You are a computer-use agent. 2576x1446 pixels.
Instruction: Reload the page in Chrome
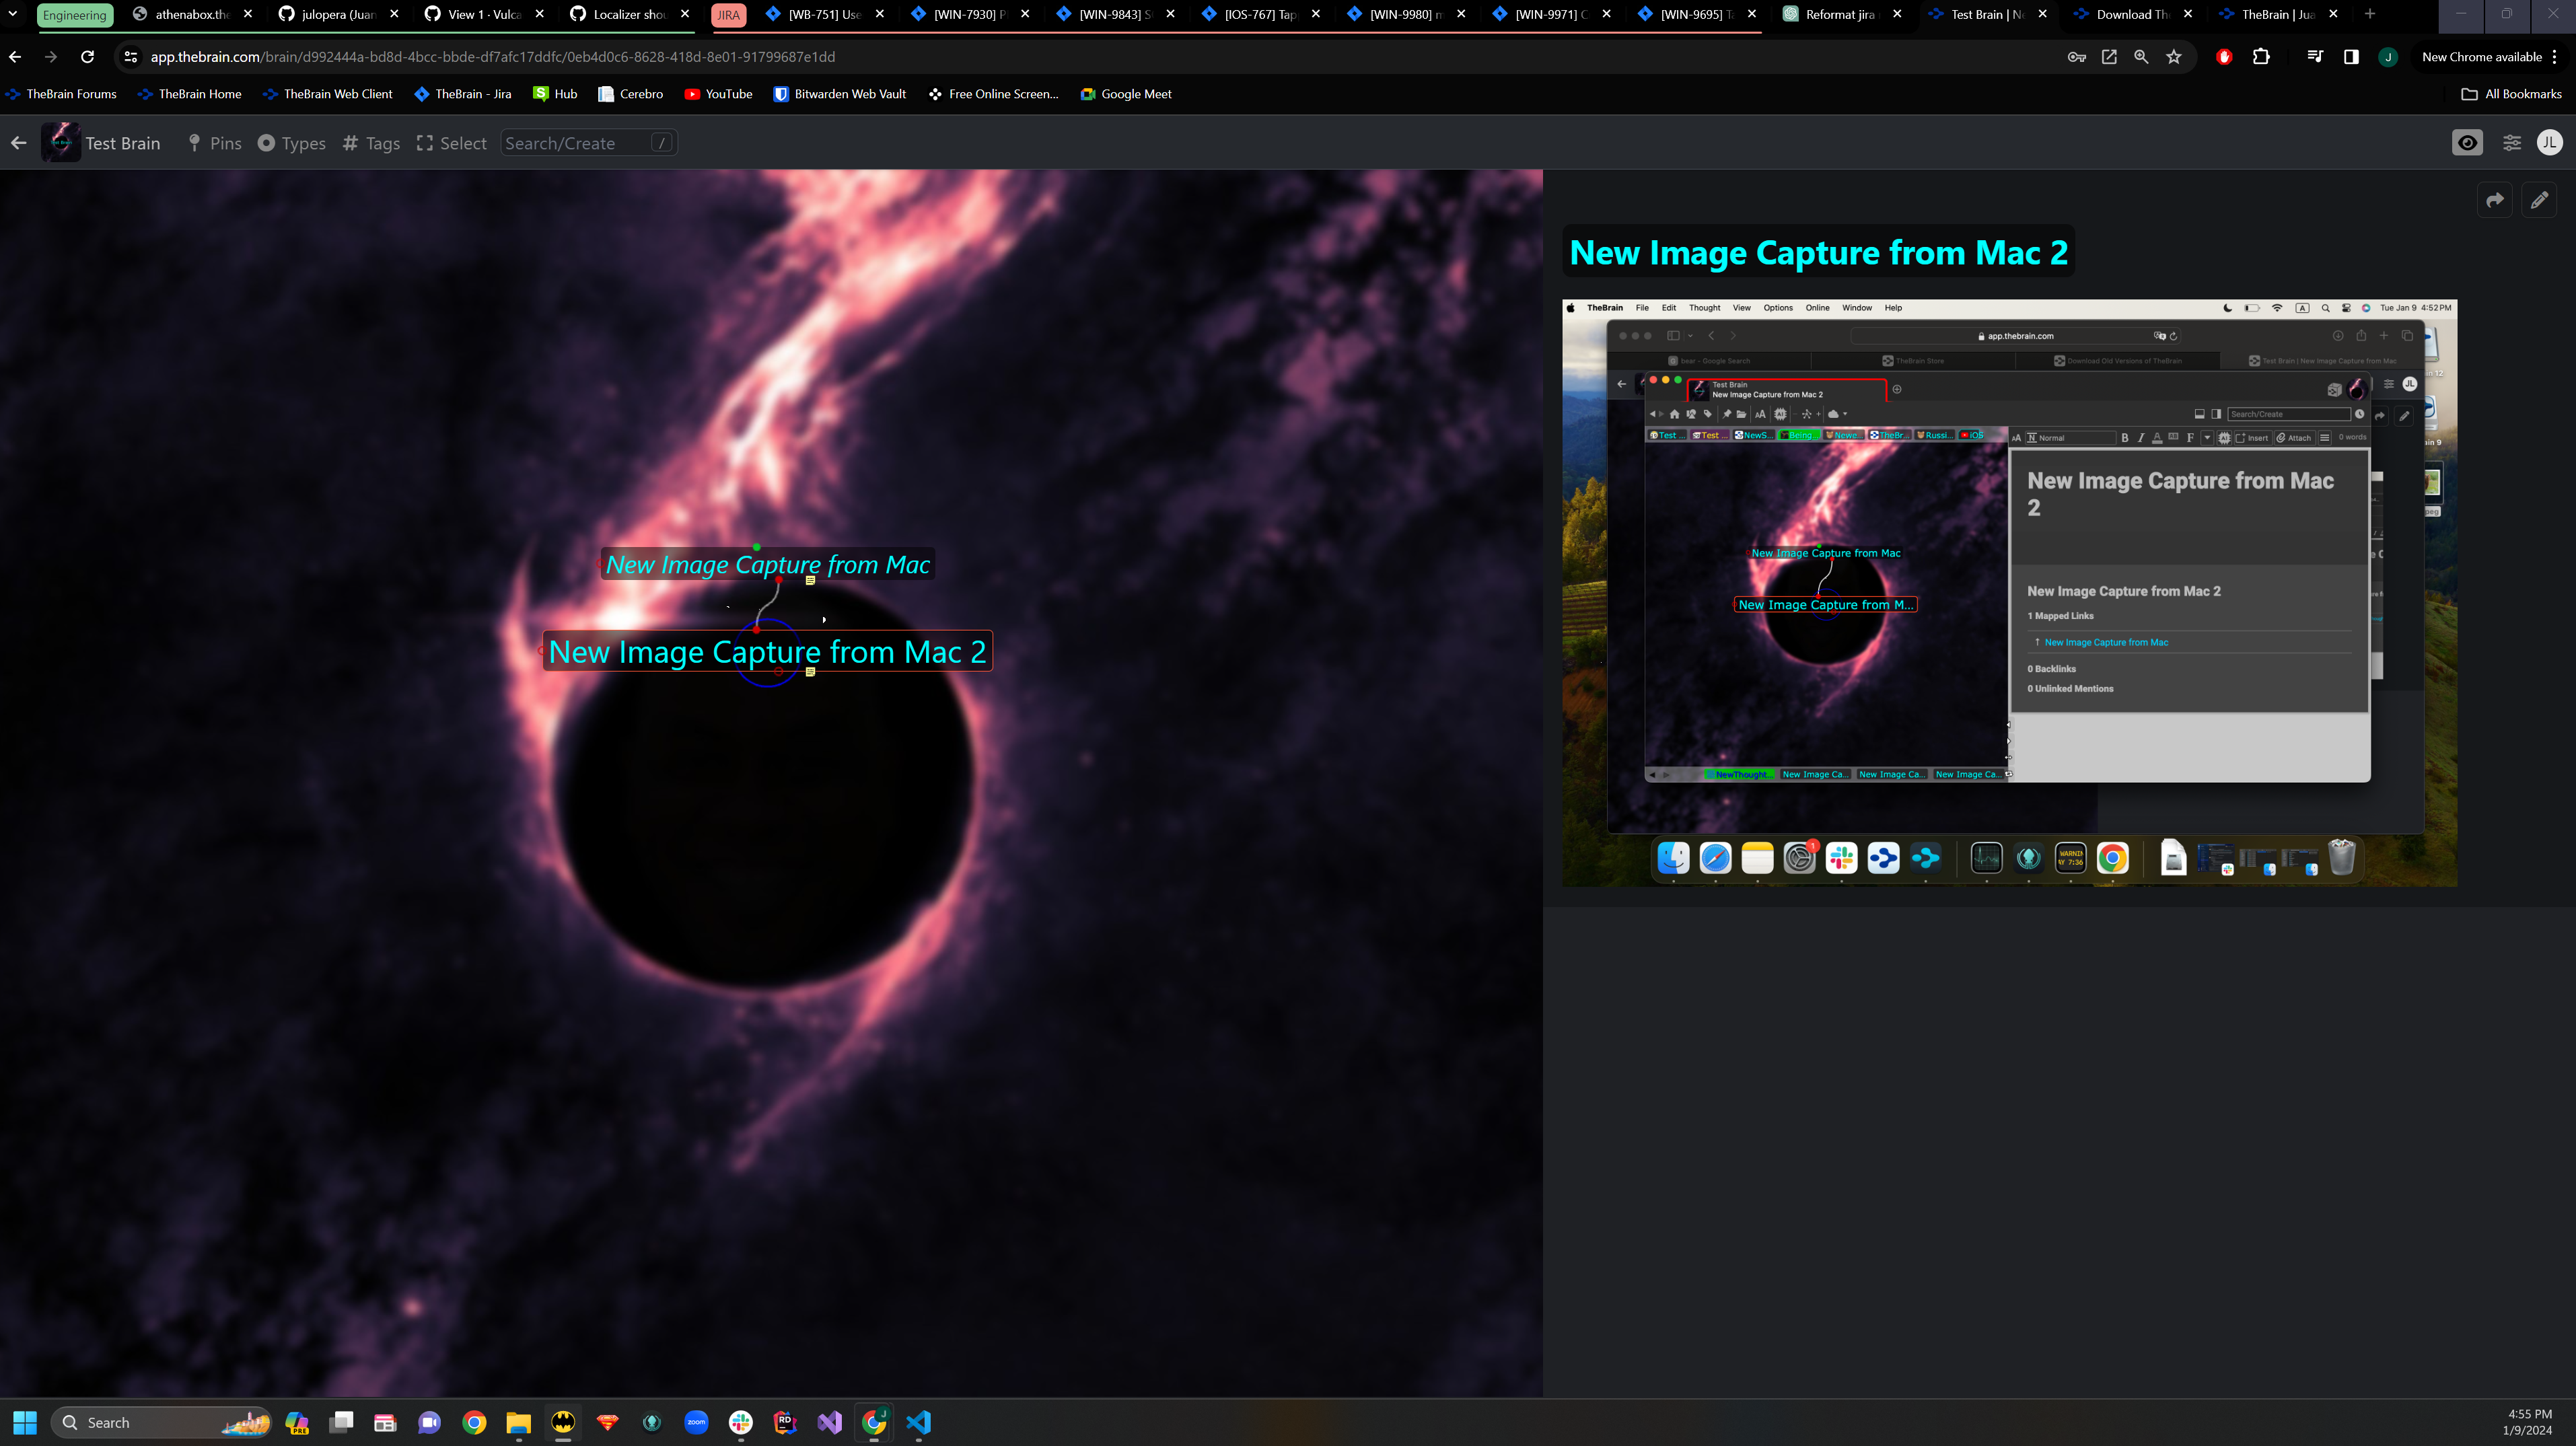[87, 57]
